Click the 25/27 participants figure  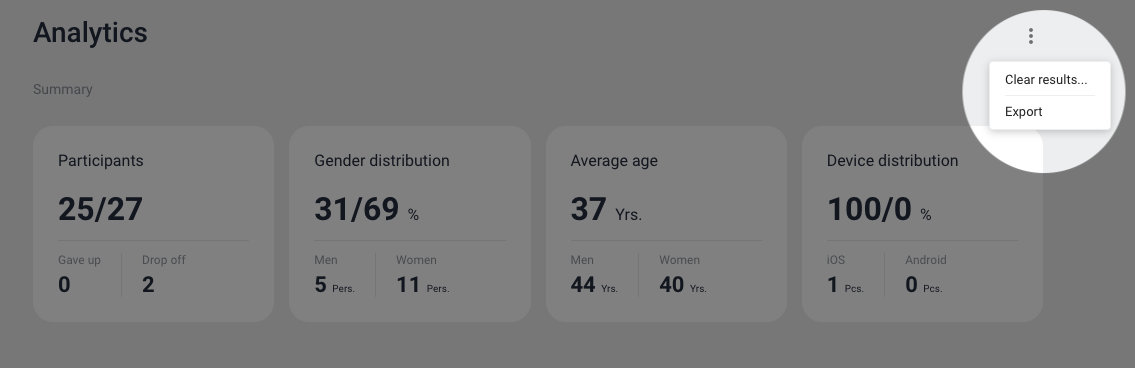[100, 209]
